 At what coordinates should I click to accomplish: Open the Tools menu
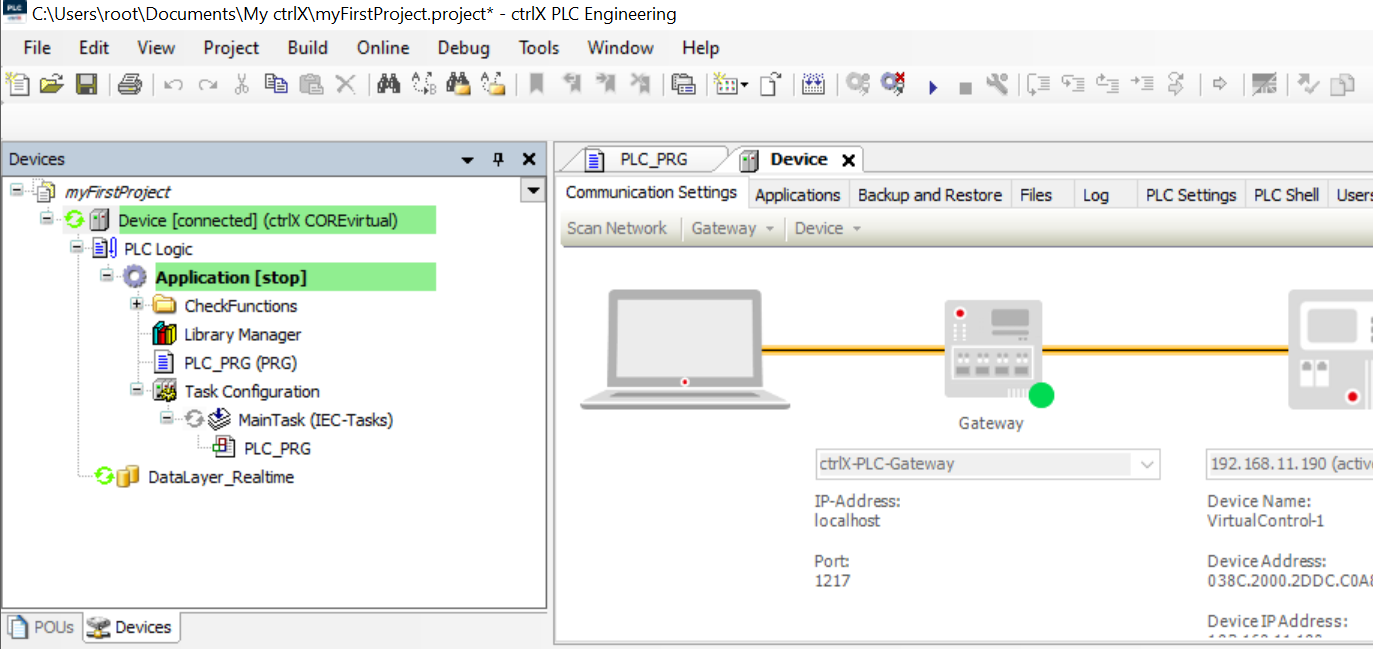(x=539, y=48)
